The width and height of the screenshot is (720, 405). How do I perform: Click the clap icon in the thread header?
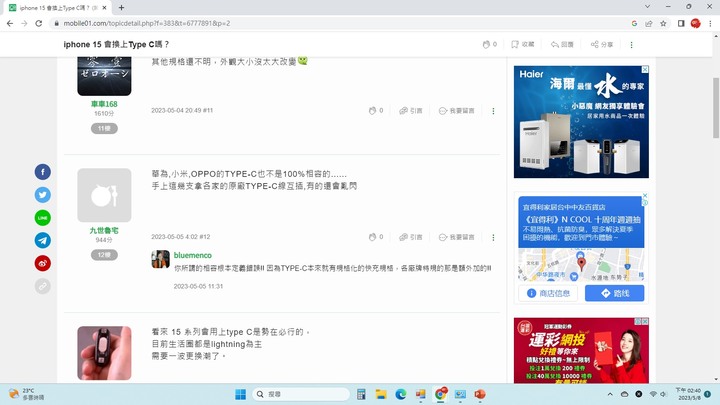pyautogui.click(x=489, y=45)
